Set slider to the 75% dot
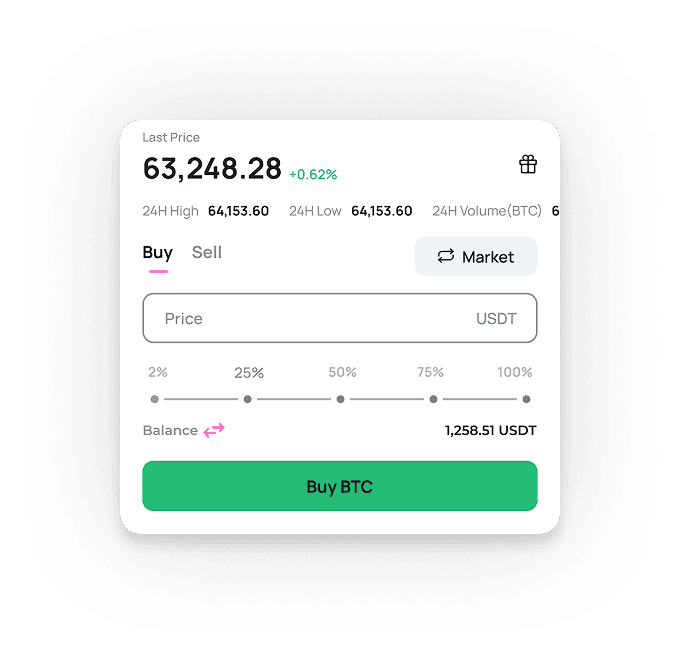Screen dimensions: 680x654 coord(433,399)
